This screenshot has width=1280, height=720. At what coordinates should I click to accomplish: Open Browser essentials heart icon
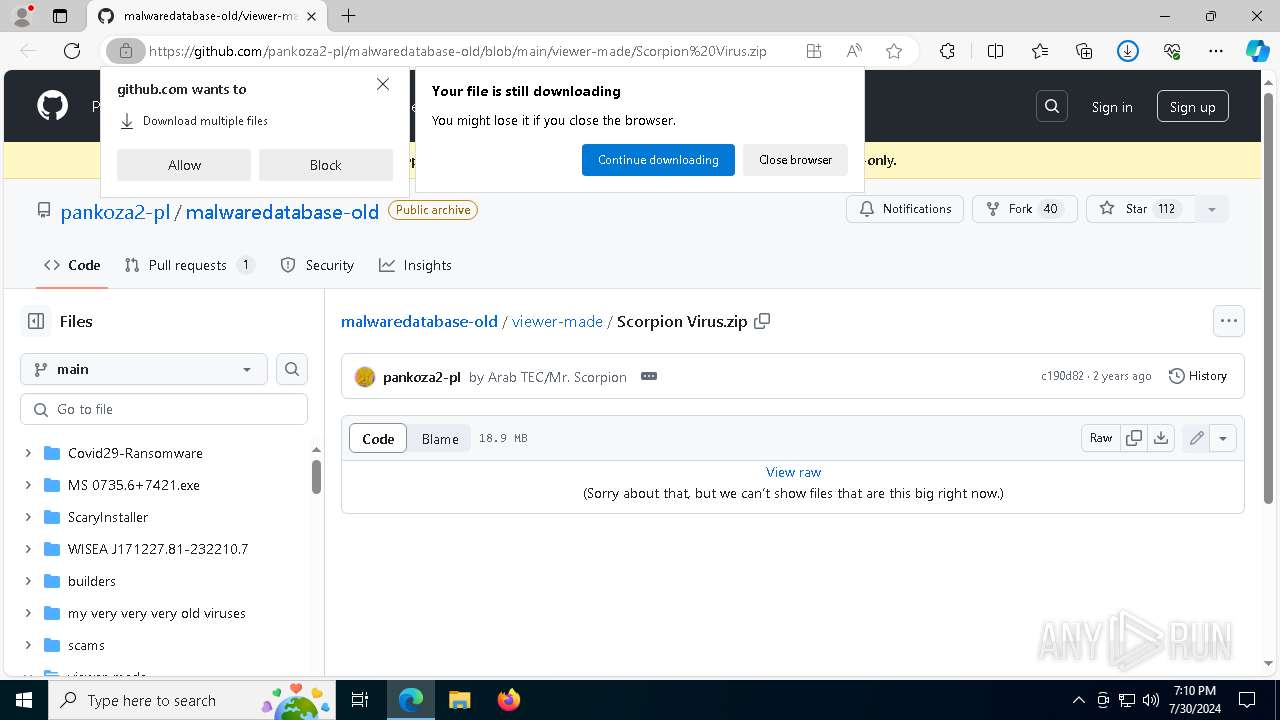click(x=1172, y=51)
